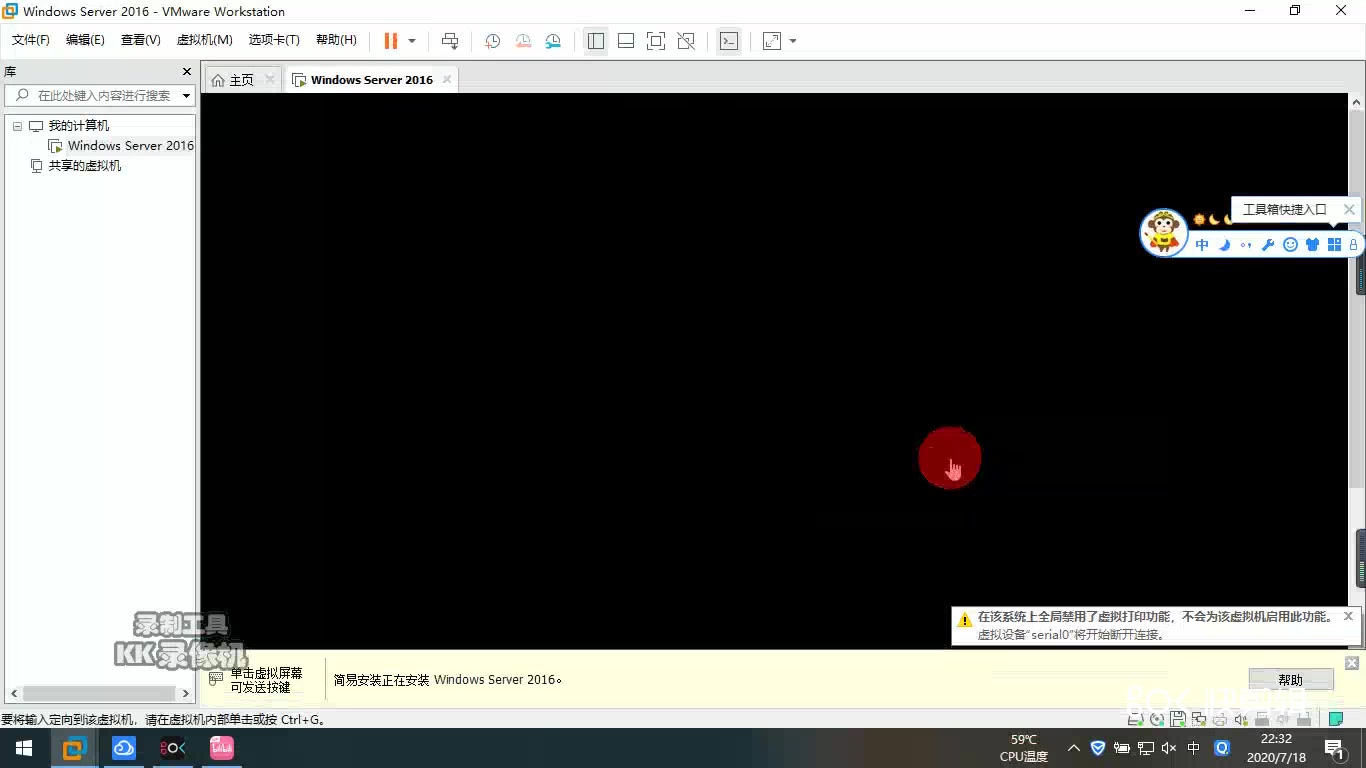
Task: Select the Windows Server 2016 tab
Action: coord(371,80)
